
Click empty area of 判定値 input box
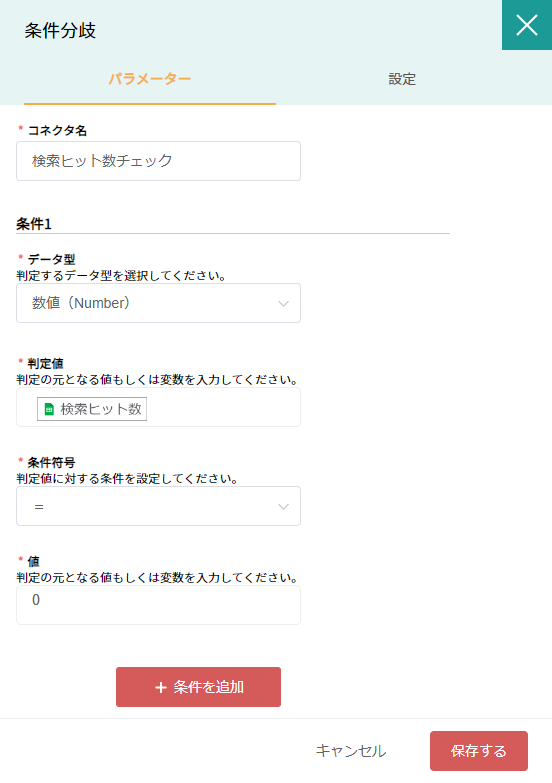(222, 407)
